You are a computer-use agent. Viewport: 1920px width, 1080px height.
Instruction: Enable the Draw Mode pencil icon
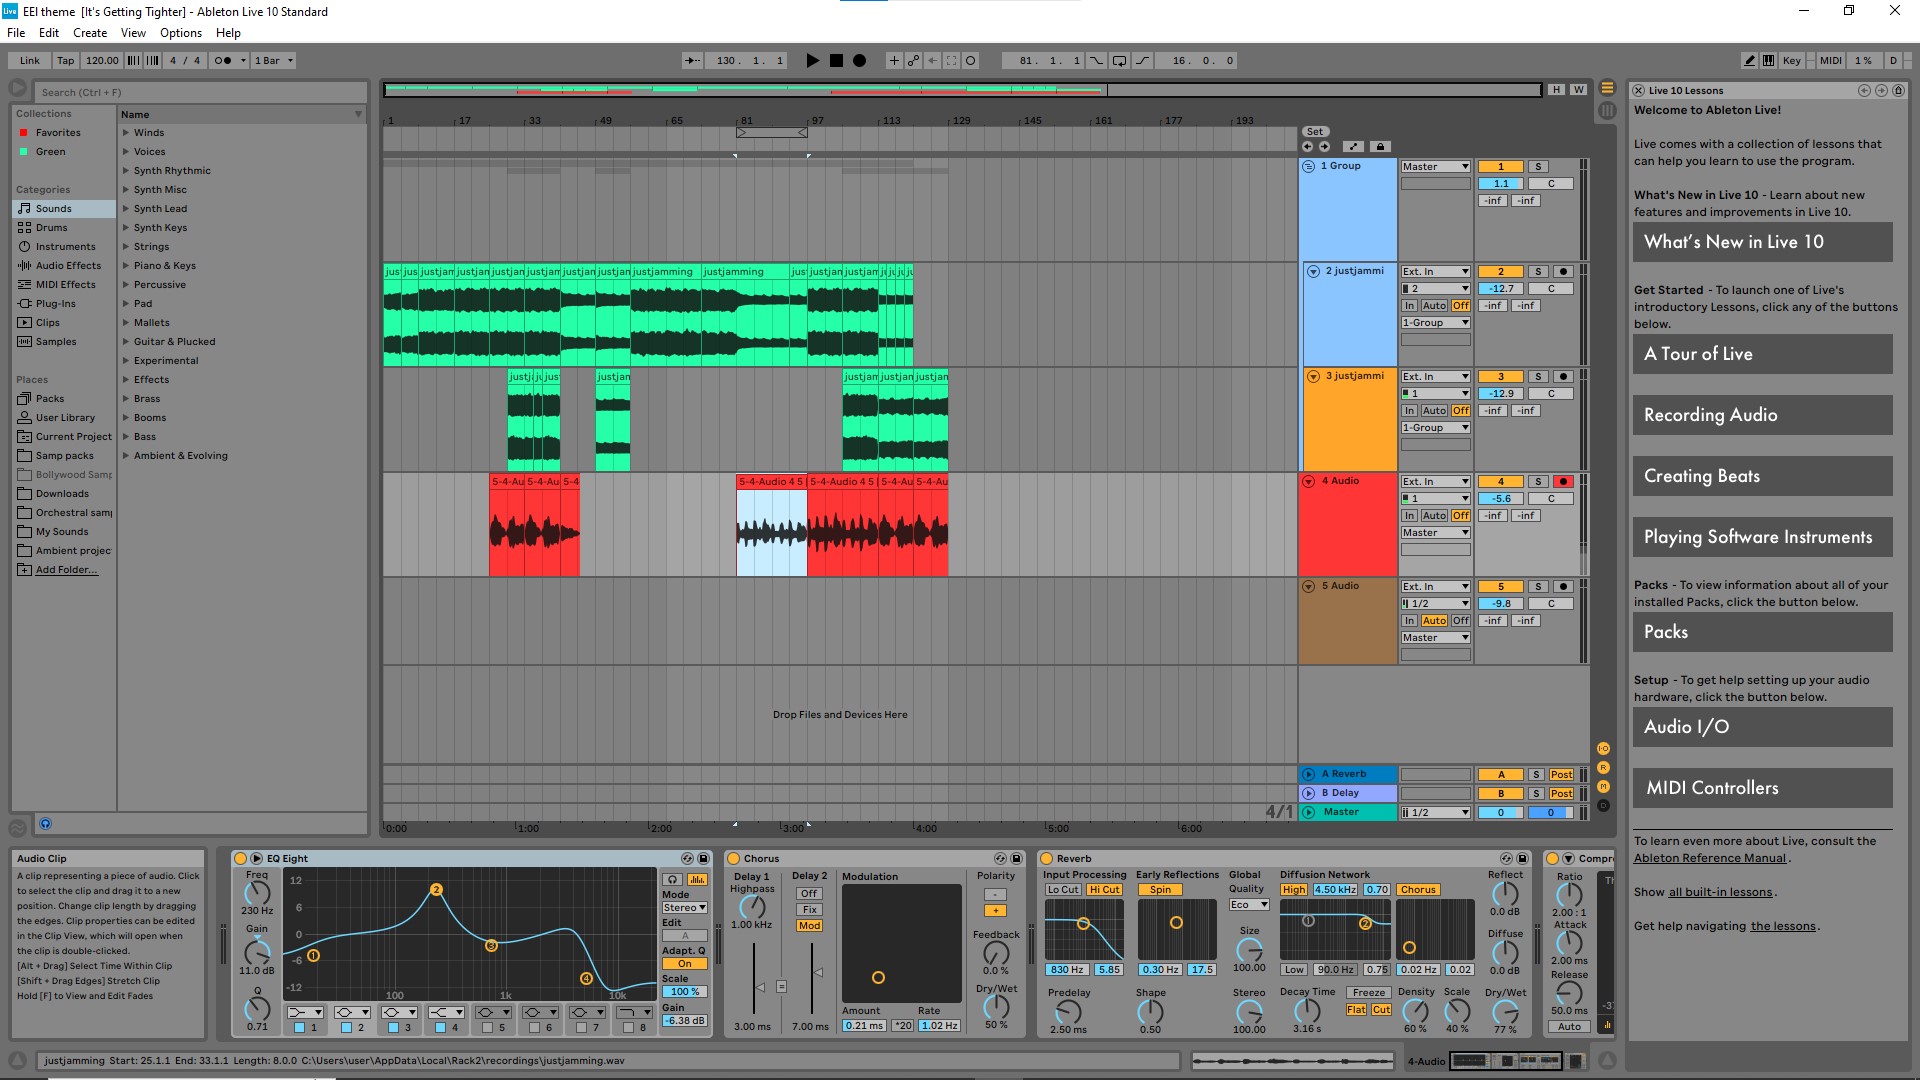click(x=1749, y=61)
